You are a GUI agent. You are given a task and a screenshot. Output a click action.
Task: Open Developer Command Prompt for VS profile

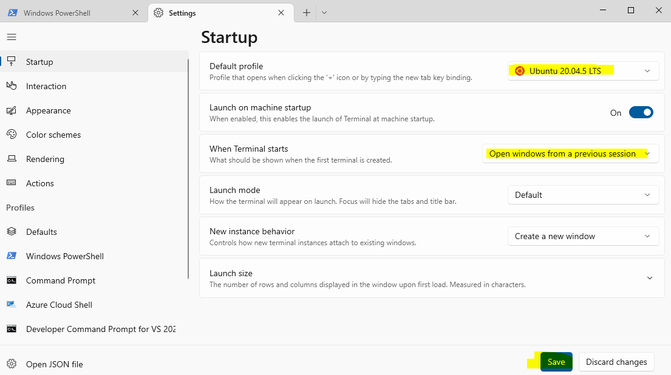pos(94,329)
